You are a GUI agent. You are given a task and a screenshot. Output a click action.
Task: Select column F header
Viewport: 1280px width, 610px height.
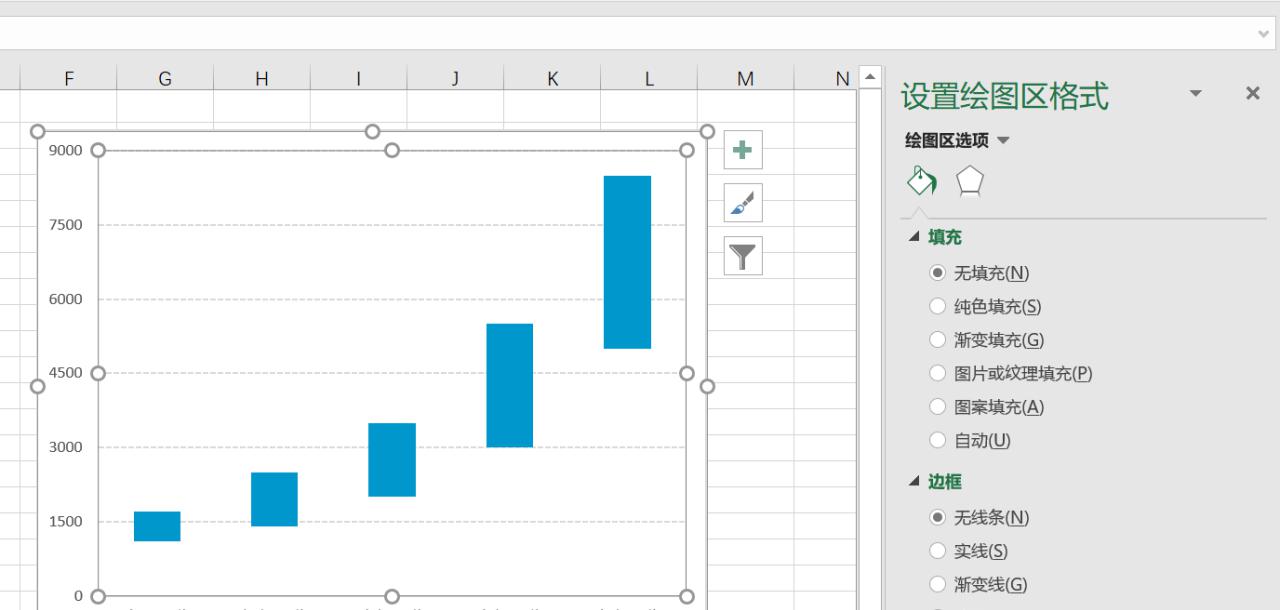[68, 78]
